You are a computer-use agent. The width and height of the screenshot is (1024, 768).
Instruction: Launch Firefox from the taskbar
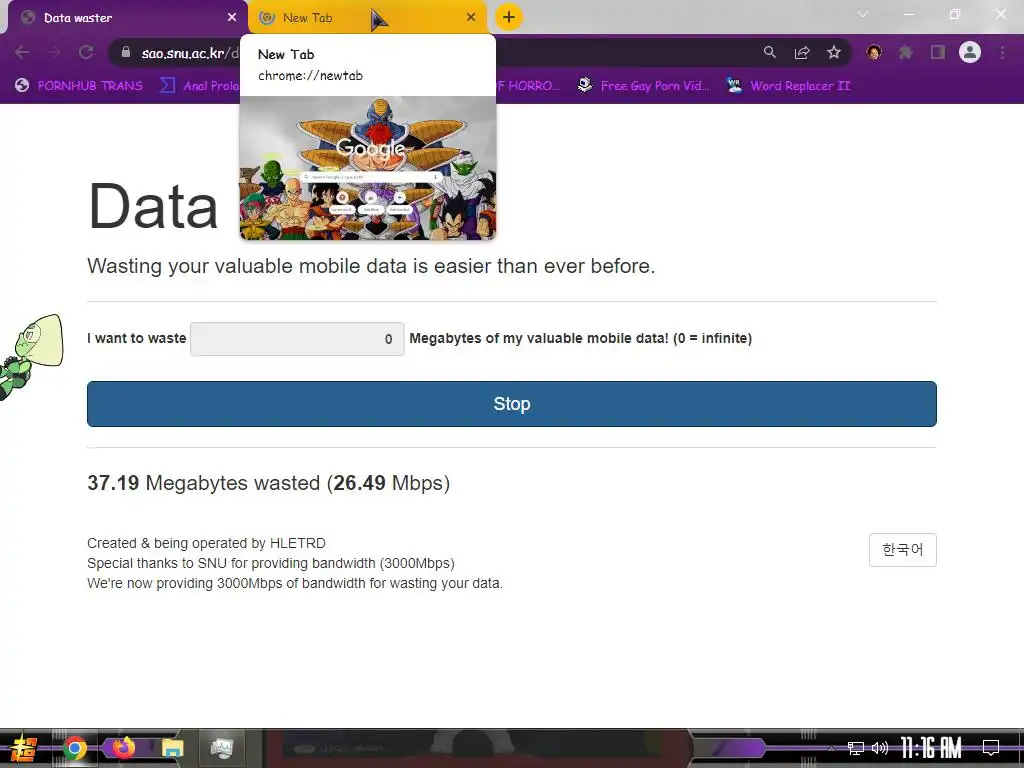coord(123,747)
